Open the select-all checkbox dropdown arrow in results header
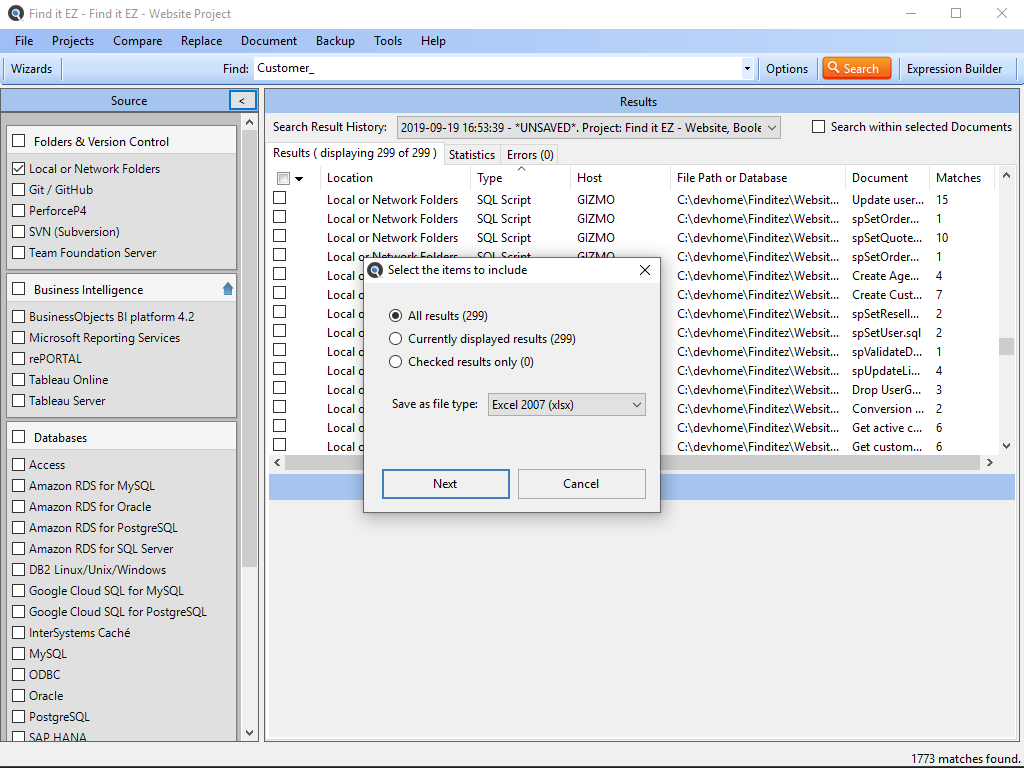Image resolution: width=1024 pixels, height=768 pixels. [299, 179]
